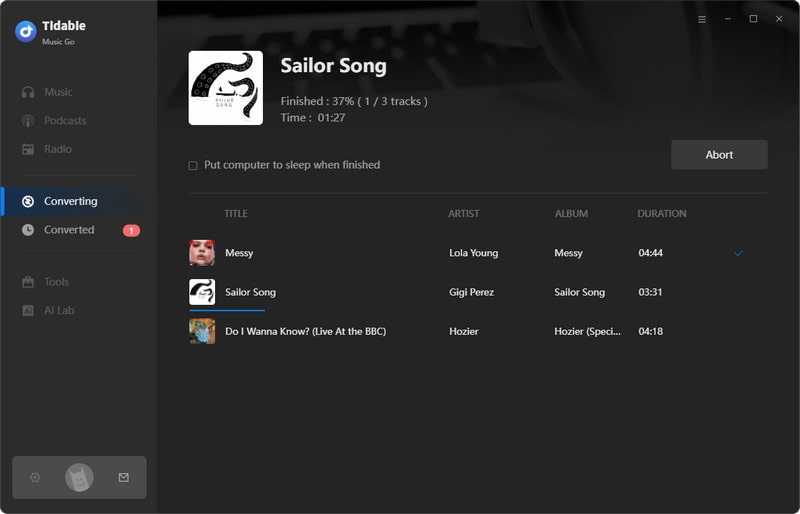Open the hamburger menu icon in the title bar

[702, 19]
